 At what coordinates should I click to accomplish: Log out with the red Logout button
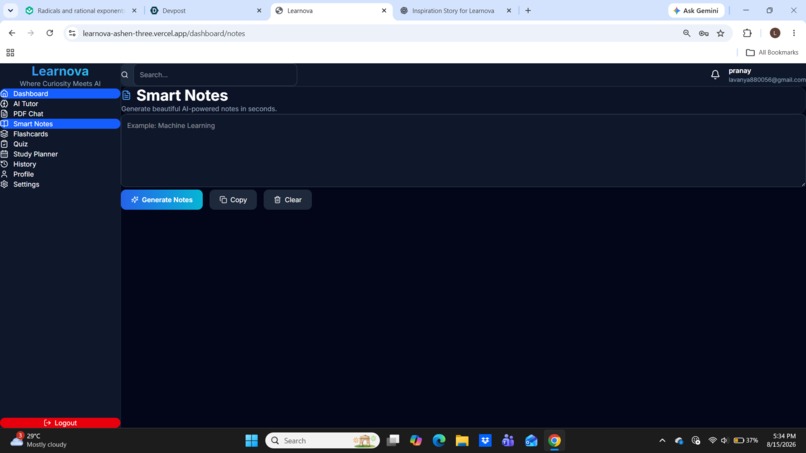(60, 423)
